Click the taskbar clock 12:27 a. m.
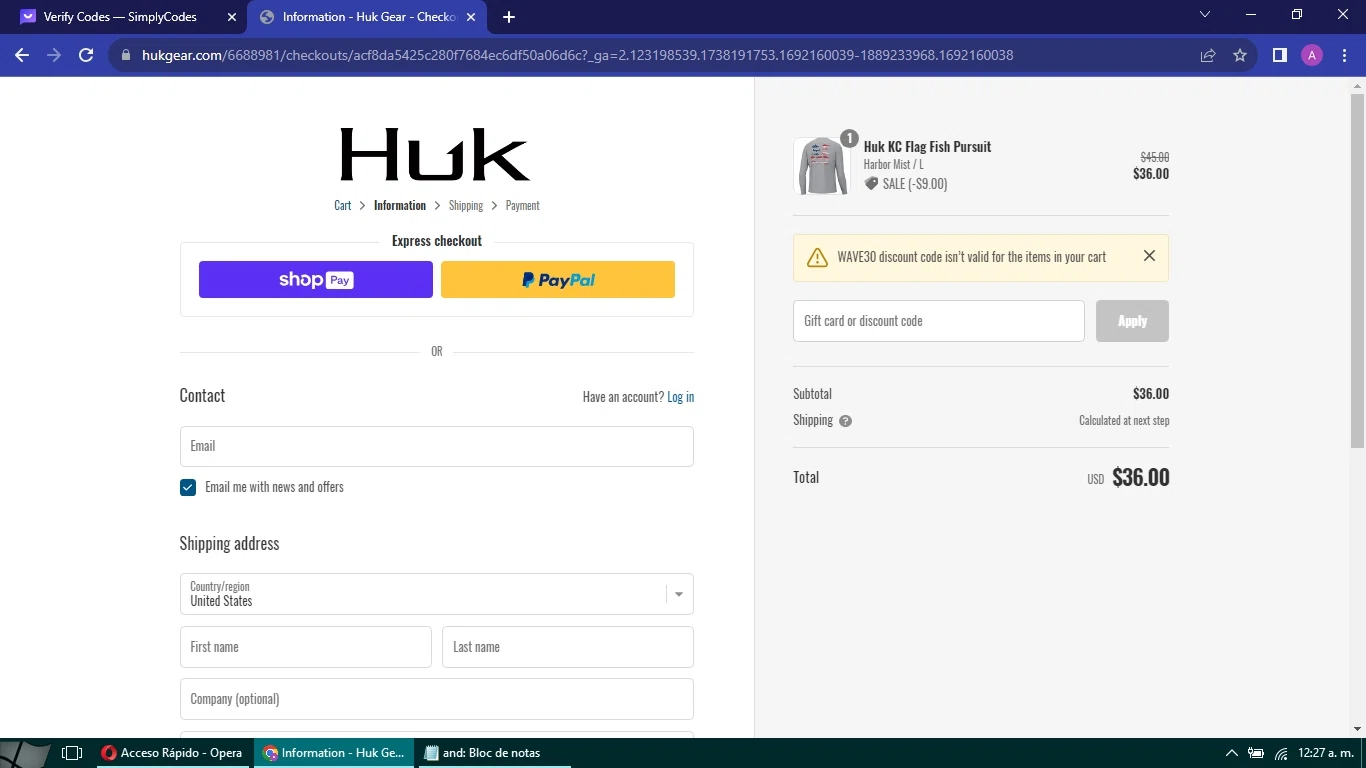 (x=1325, y=753)
